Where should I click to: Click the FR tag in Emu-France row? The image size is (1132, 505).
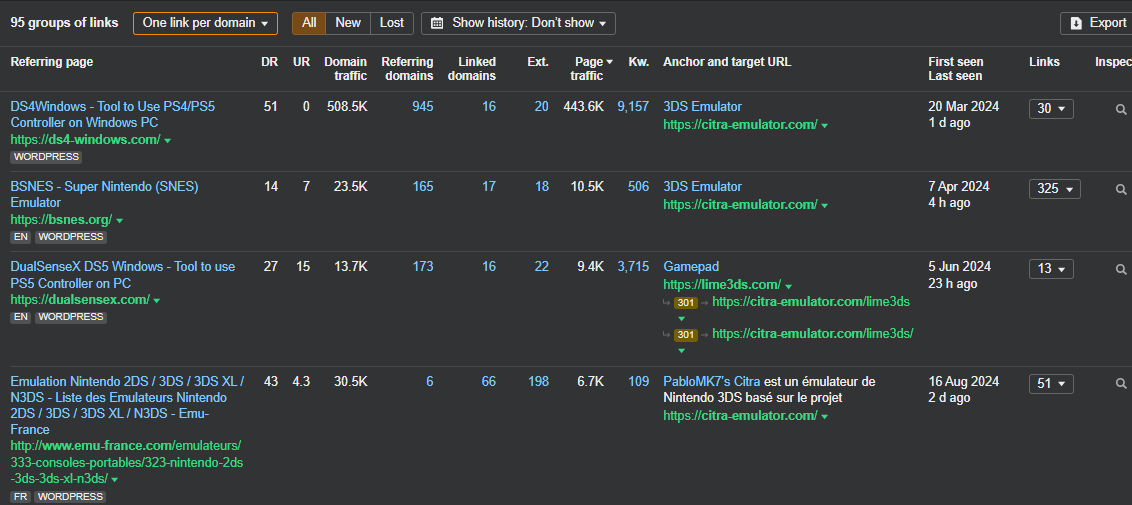[x=20, y=496]
